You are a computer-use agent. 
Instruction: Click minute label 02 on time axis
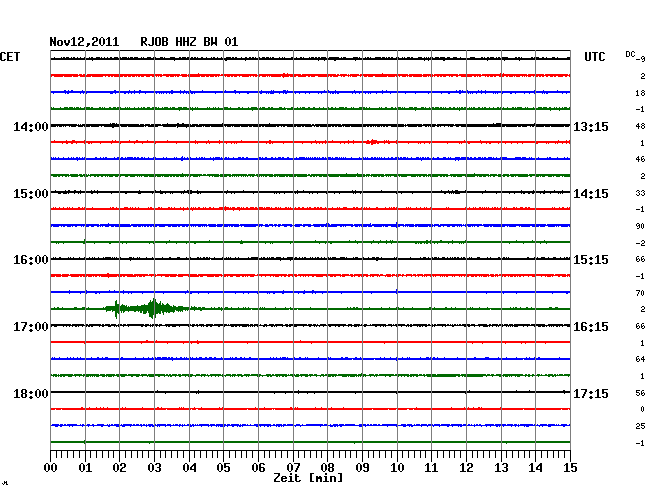tap(119, 468)
